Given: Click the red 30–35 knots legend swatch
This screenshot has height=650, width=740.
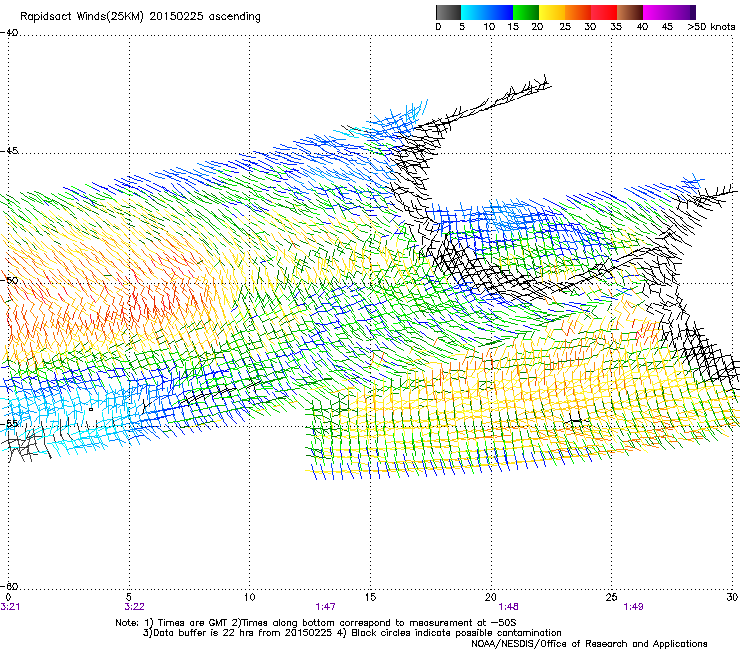Looking at the screenshot, I should (x=604, y=12).
